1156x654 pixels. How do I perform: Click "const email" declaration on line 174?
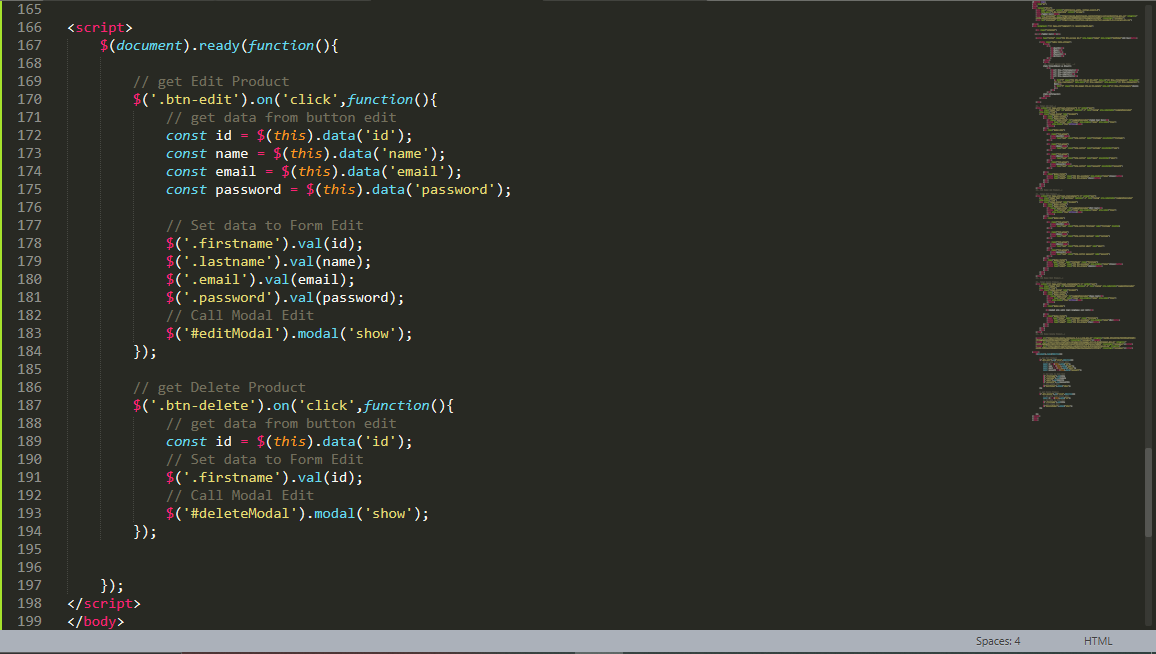(x=211, y=172)
